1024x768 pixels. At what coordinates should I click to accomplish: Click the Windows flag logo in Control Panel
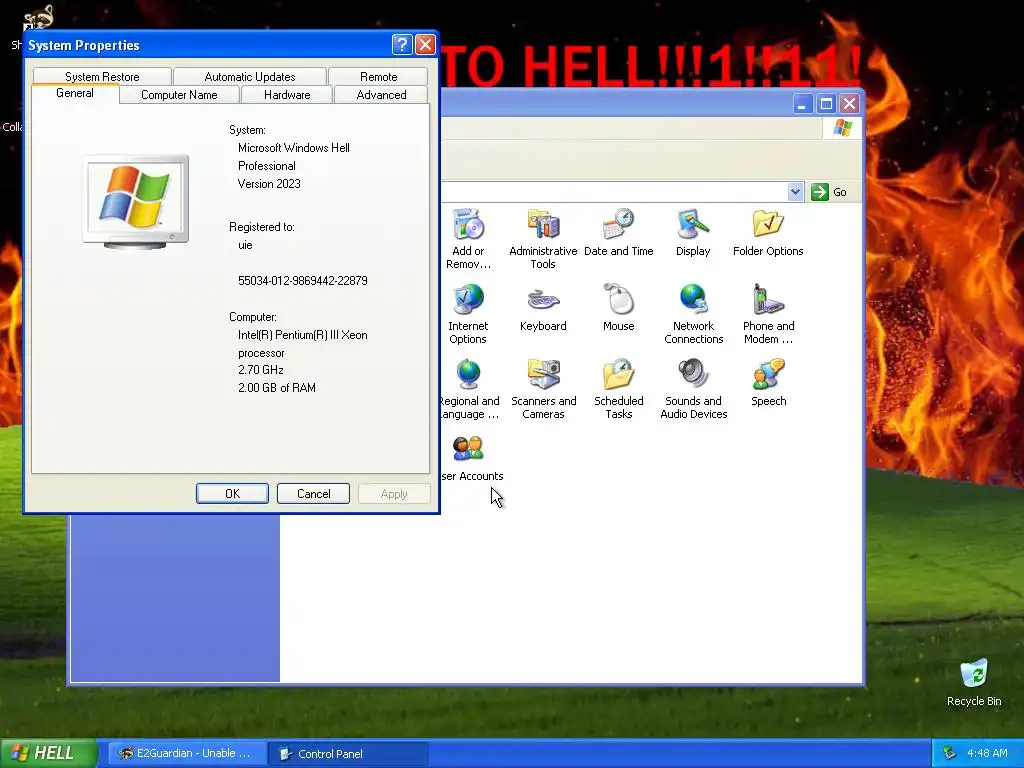coord(842,127)
